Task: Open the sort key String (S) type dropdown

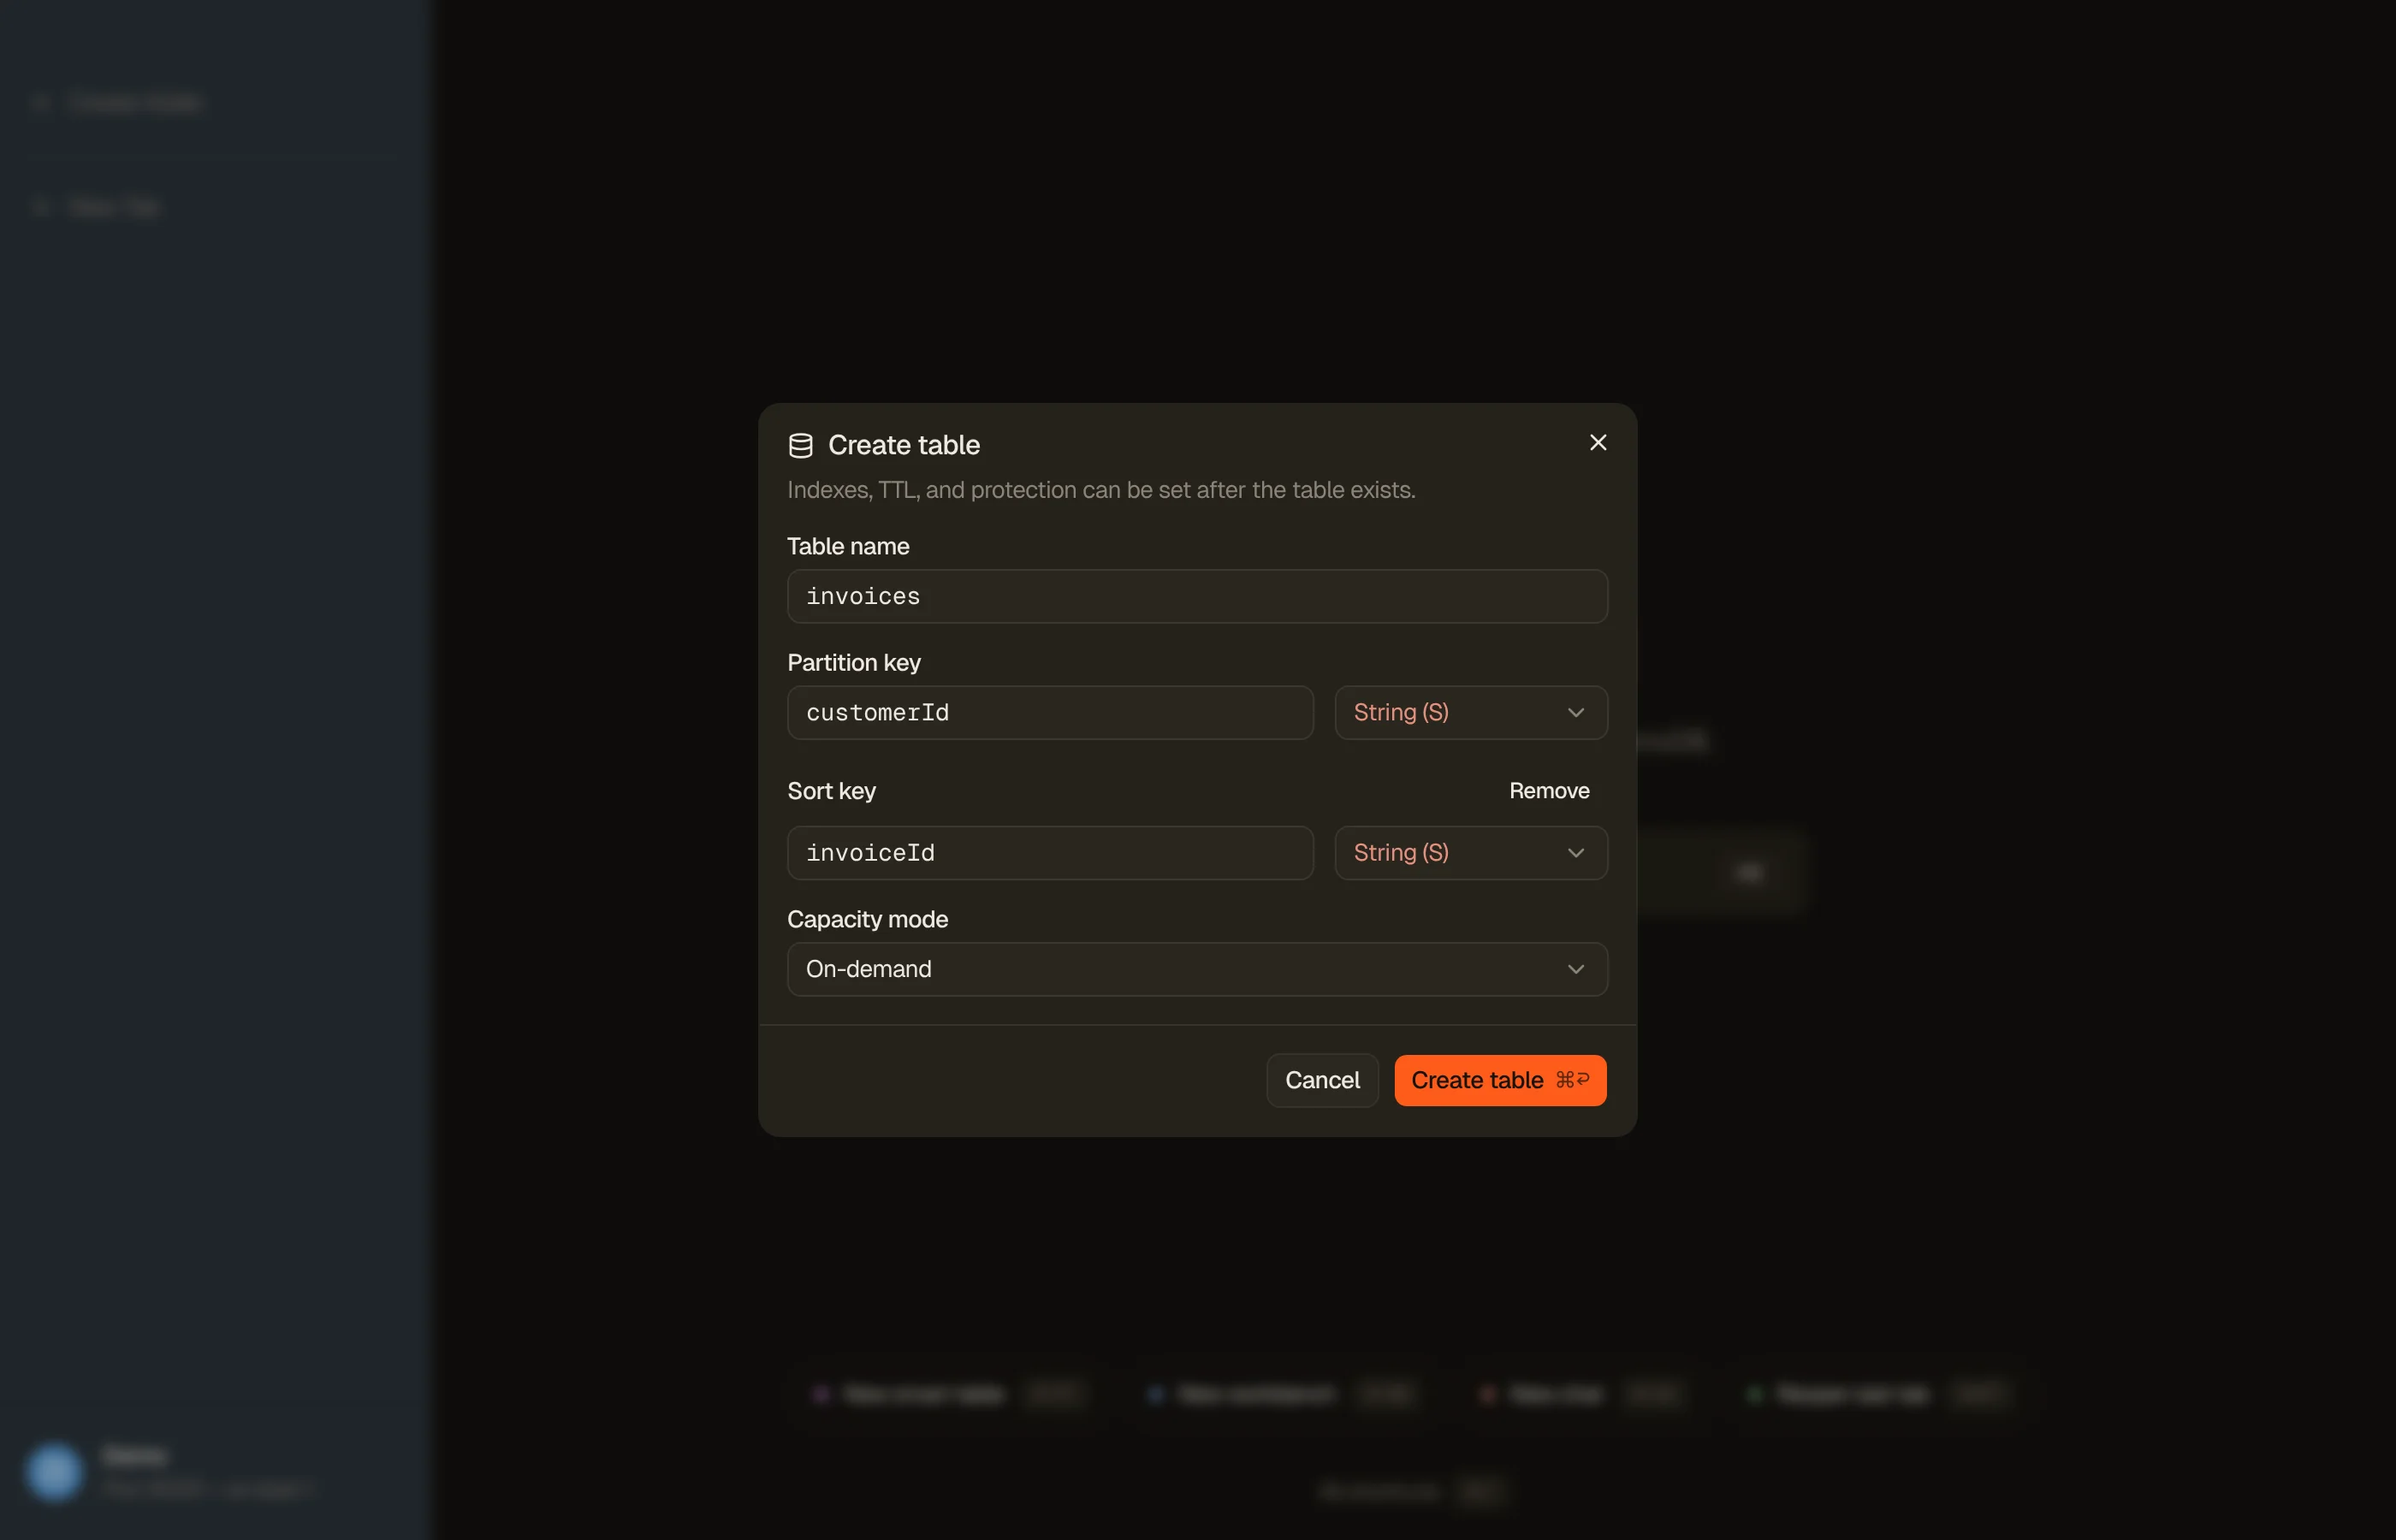Action: pyautogui.click(x=1471, y=852)
